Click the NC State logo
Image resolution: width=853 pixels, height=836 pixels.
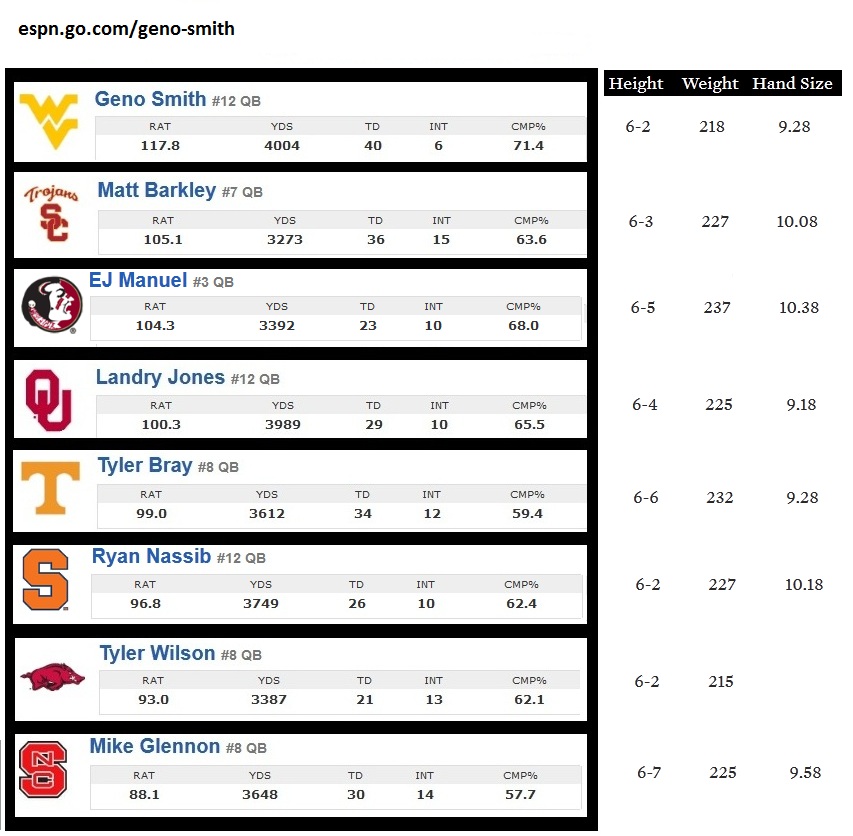pyautogui.click(x=43, y=770)
